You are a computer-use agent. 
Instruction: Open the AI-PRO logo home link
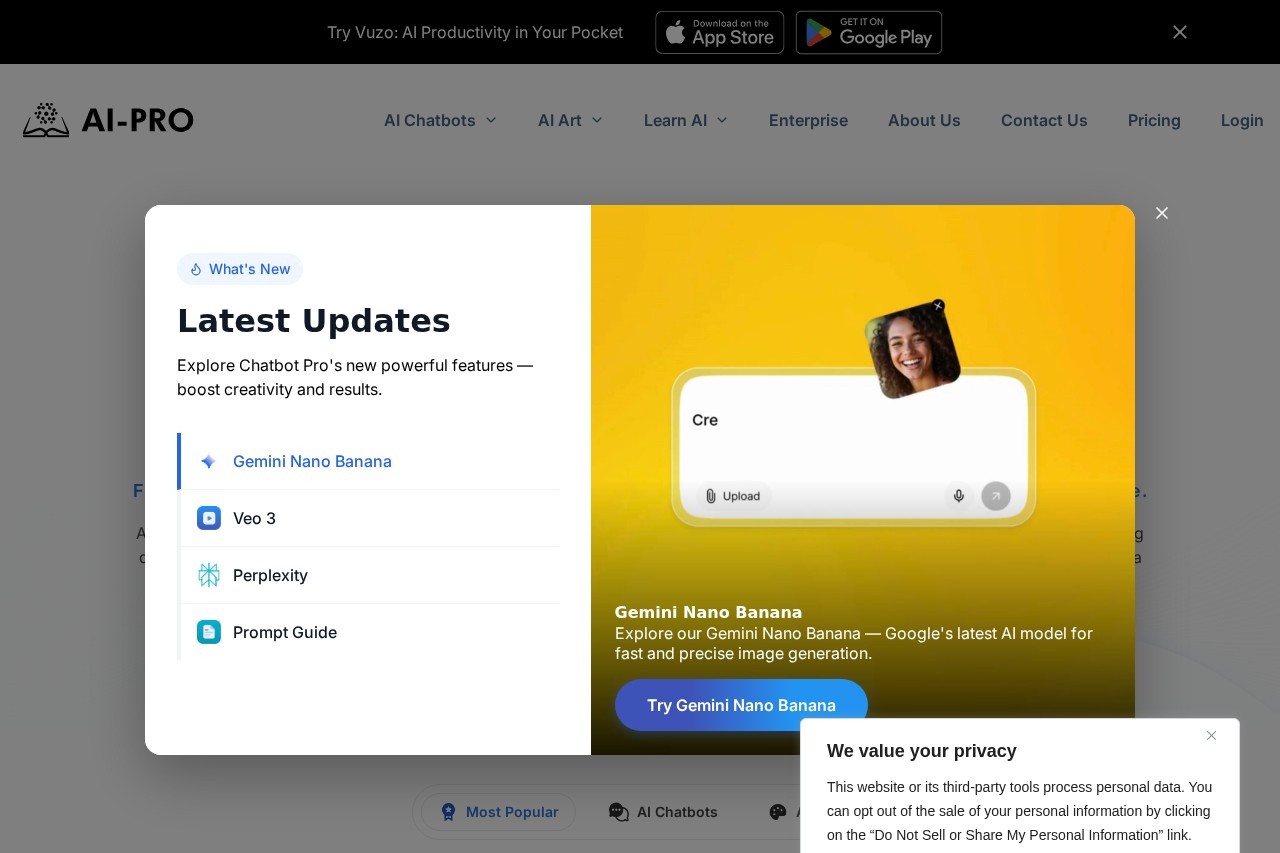[x=108, y=120]
